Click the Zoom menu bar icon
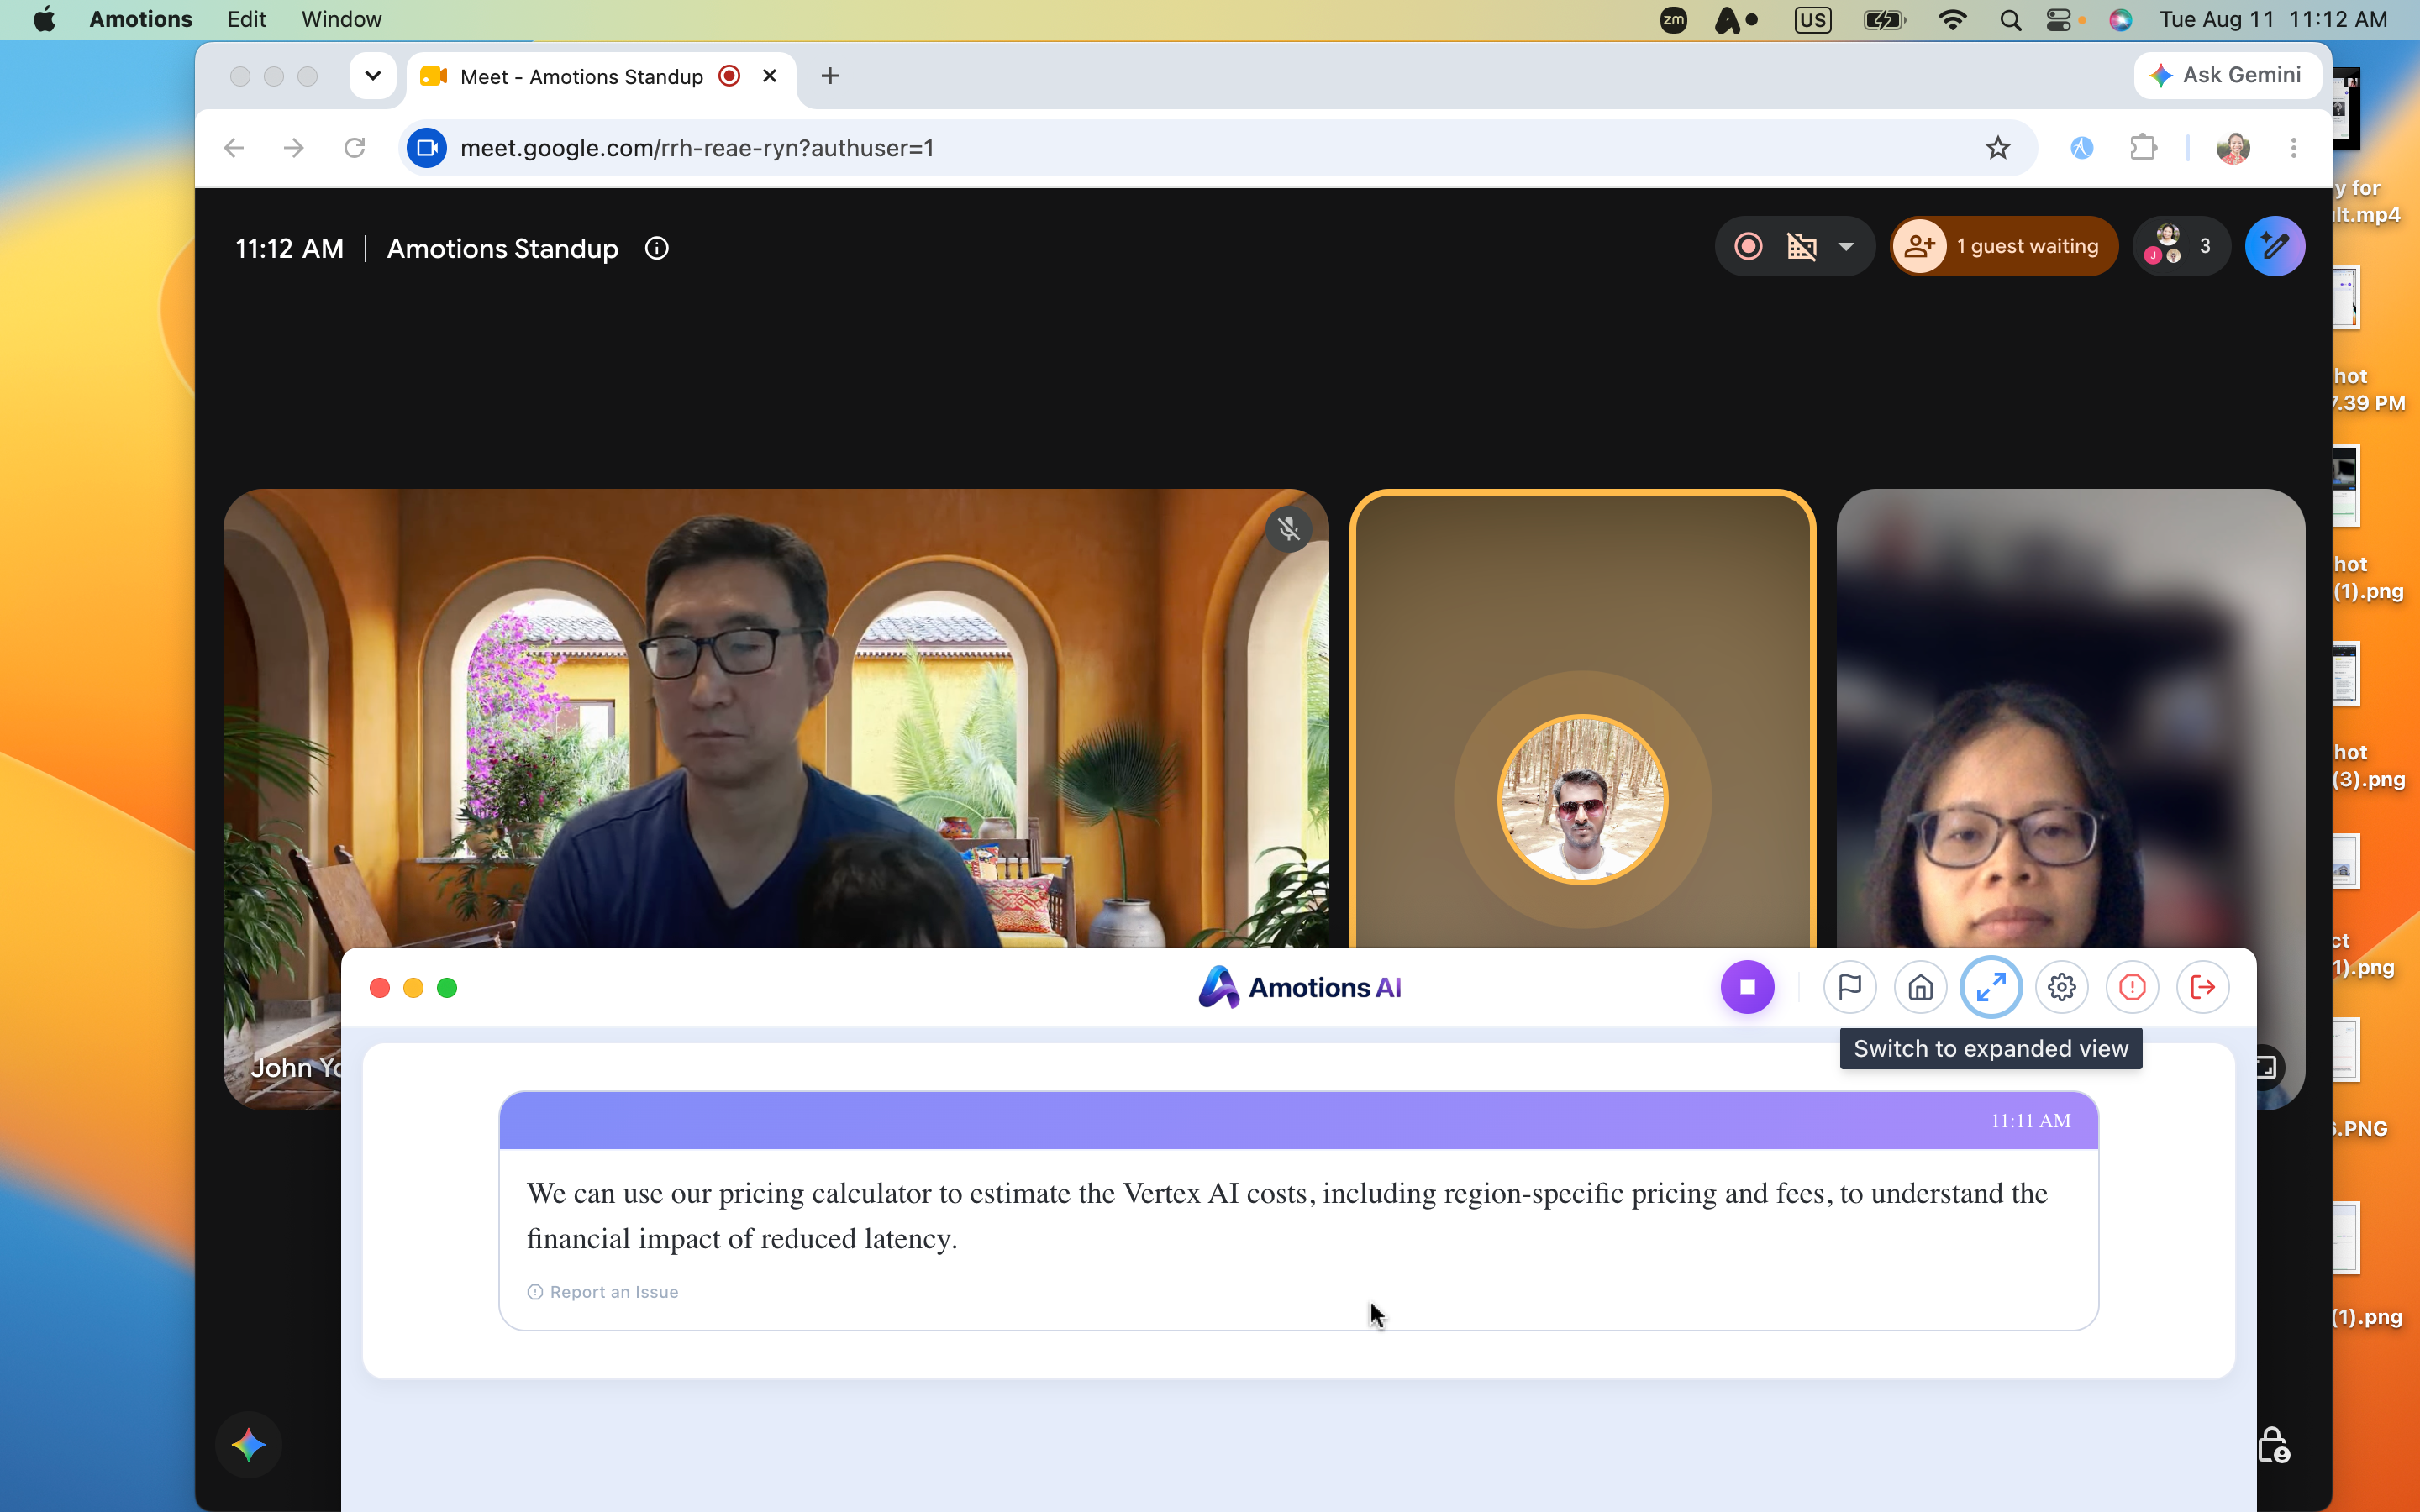The image size is (2420, 1512). click(1673, 19)
